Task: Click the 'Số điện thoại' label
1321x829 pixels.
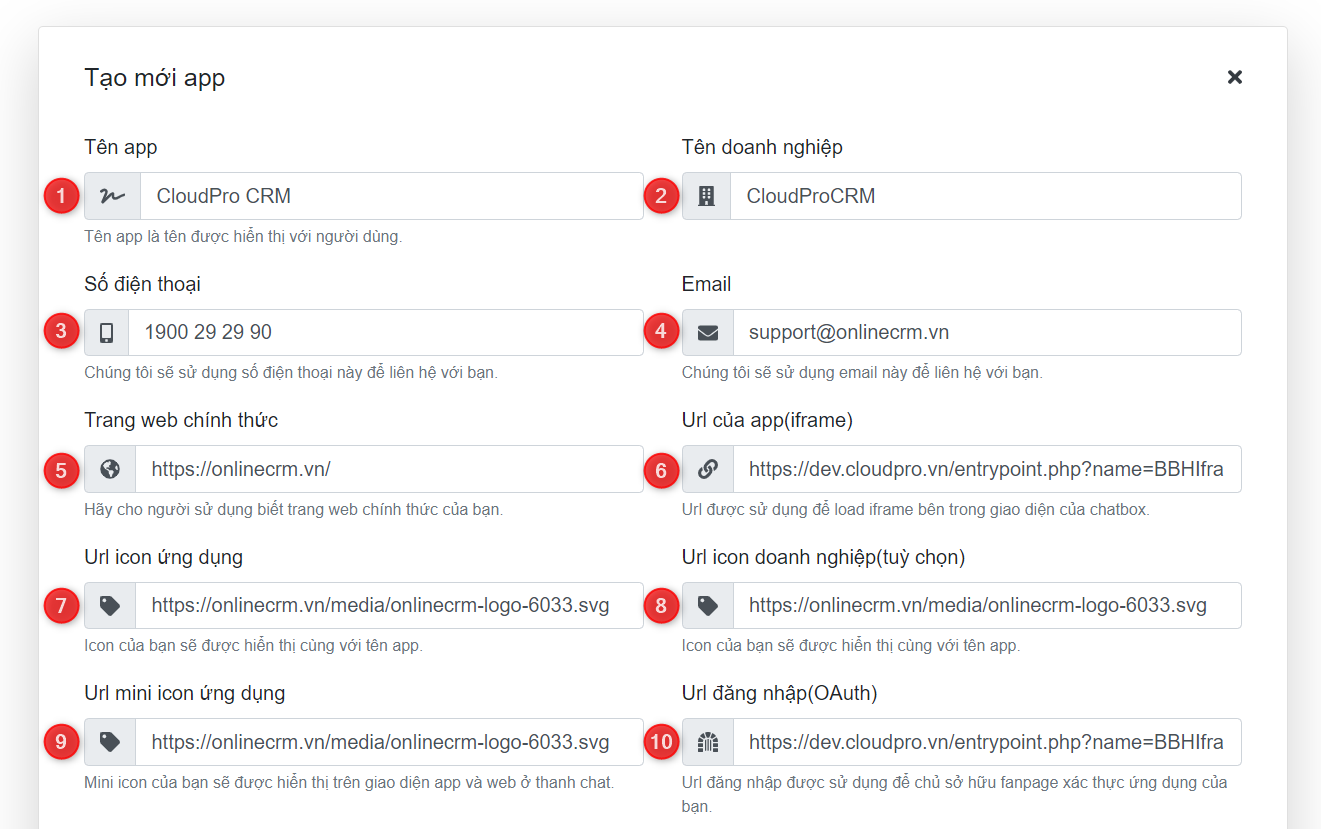Action: point(143,284)
